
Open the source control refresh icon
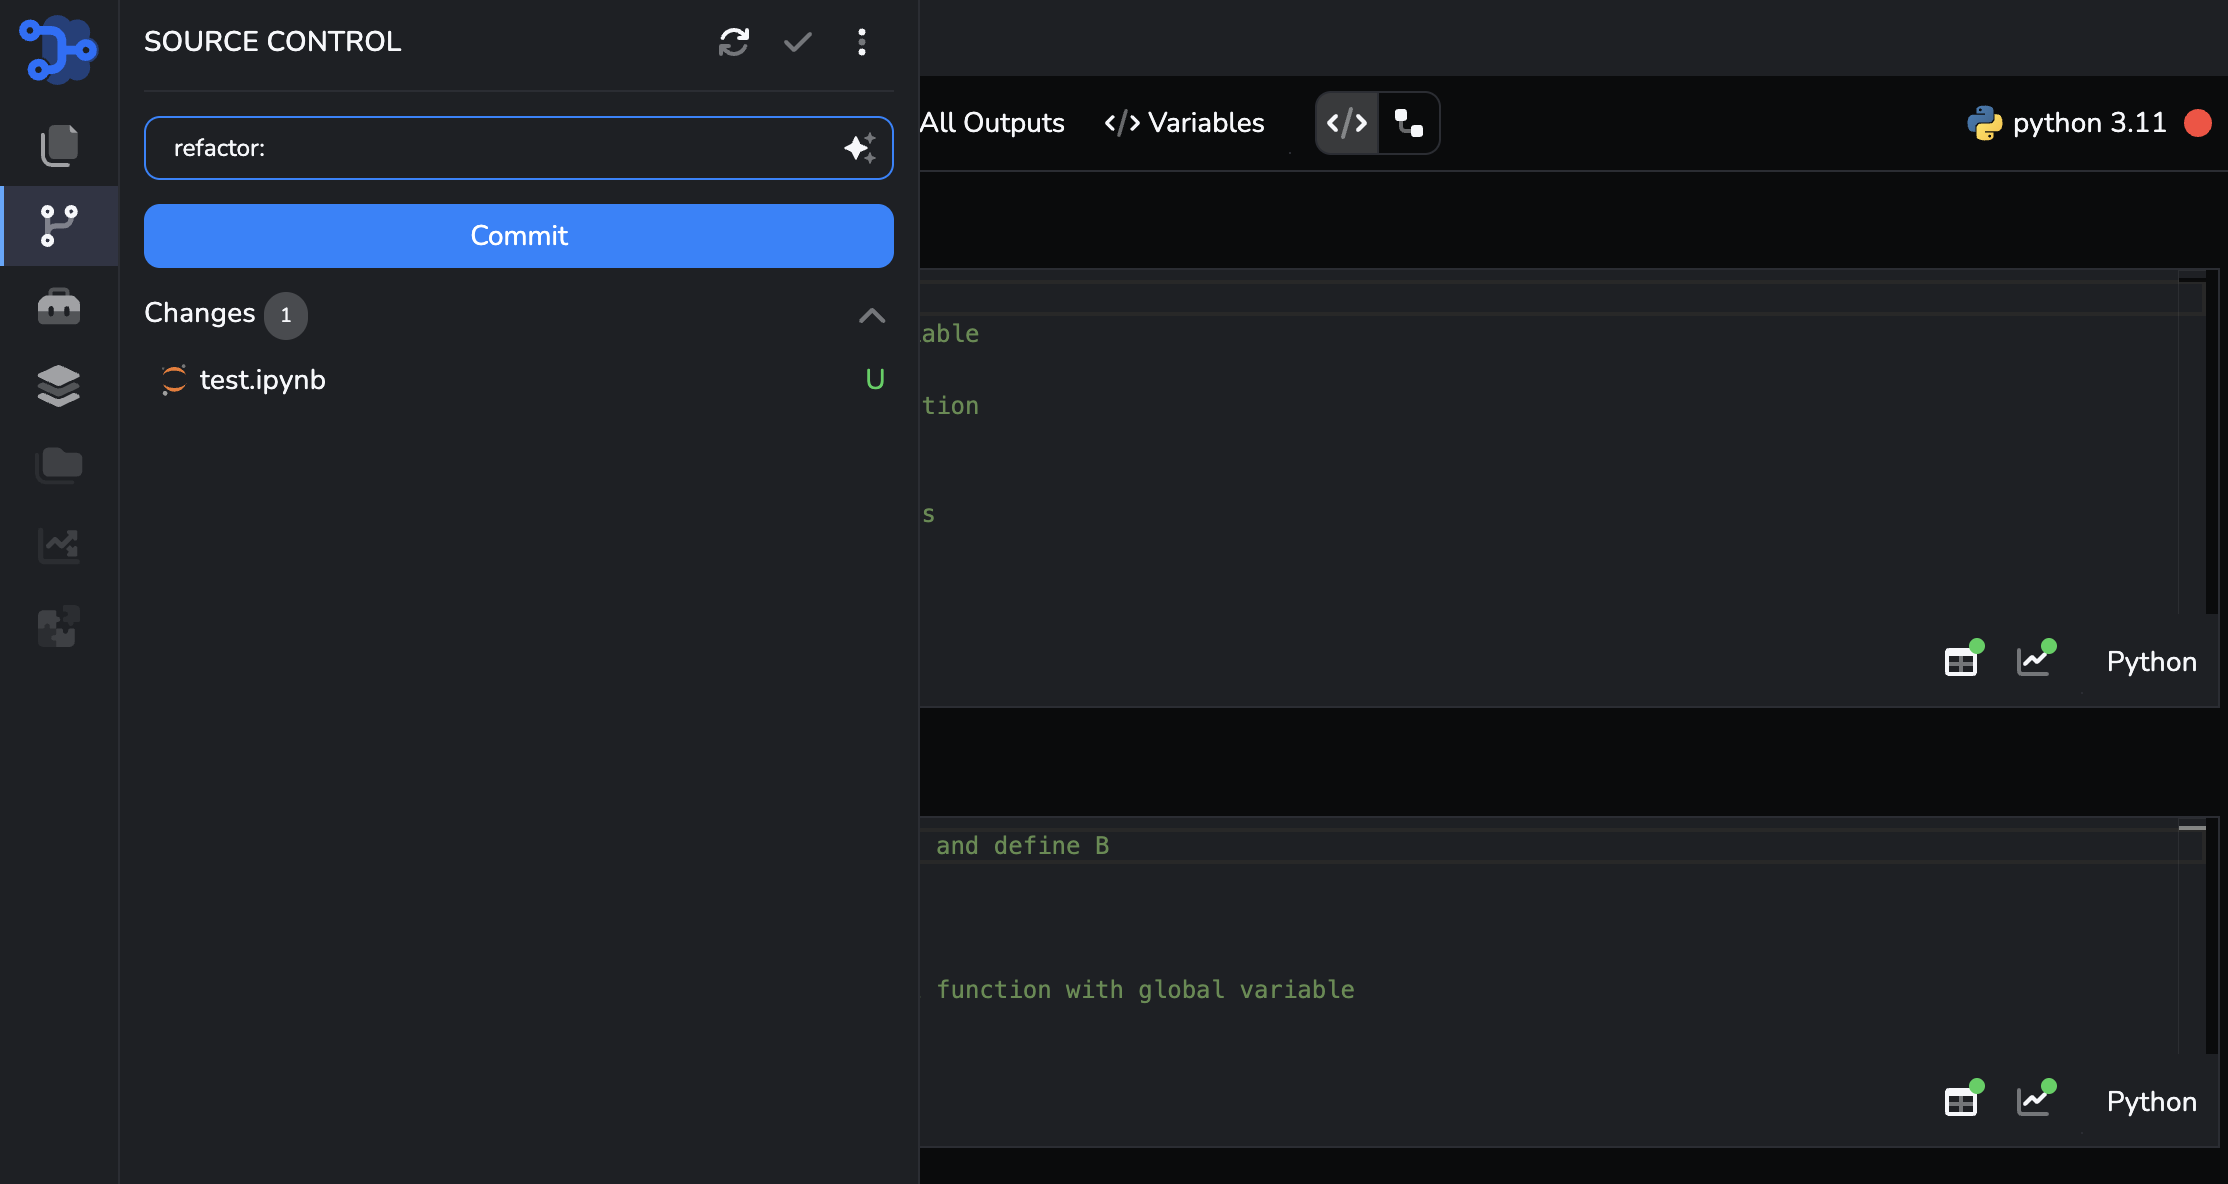coord(733,42)
